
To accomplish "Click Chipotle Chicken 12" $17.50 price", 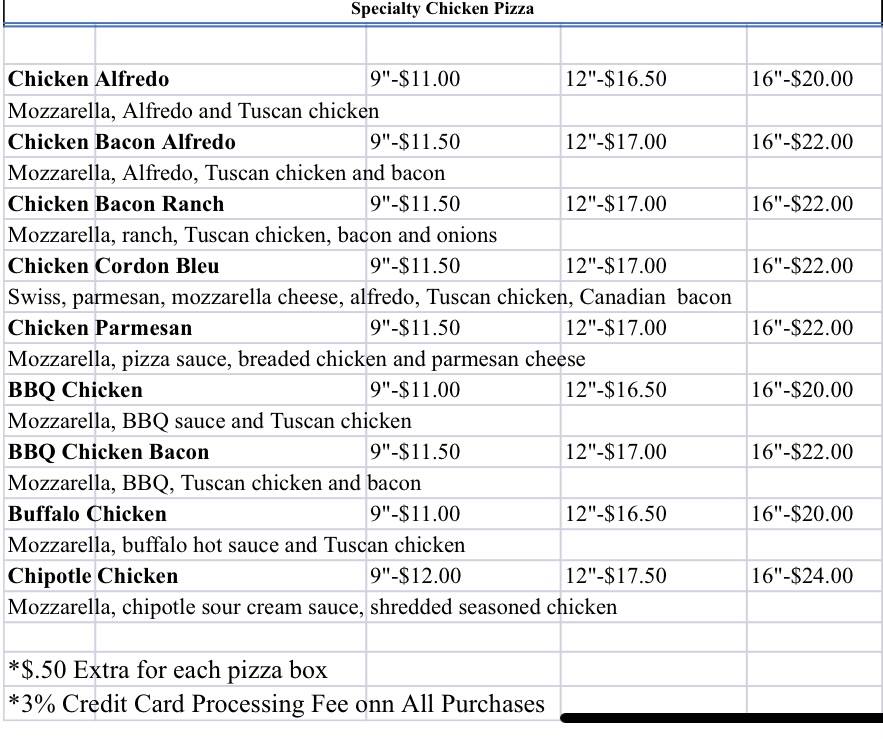I will click(616, 576).
